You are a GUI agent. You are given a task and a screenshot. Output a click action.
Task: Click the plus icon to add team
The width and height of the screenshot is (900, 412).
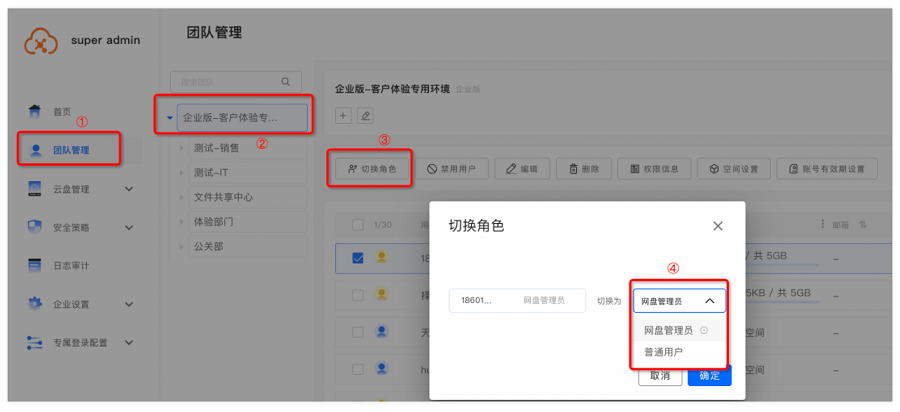click(343, 116)
